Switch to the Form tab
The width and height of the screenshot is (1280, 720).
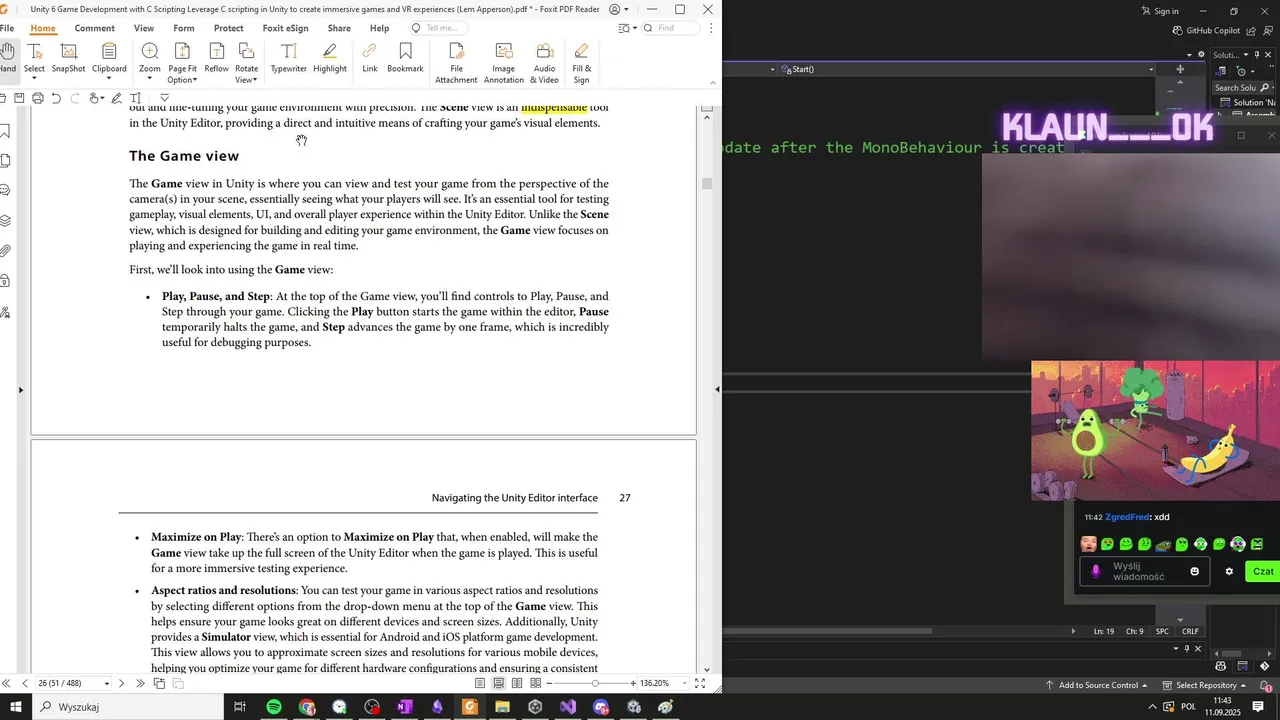tap(184, 28)
